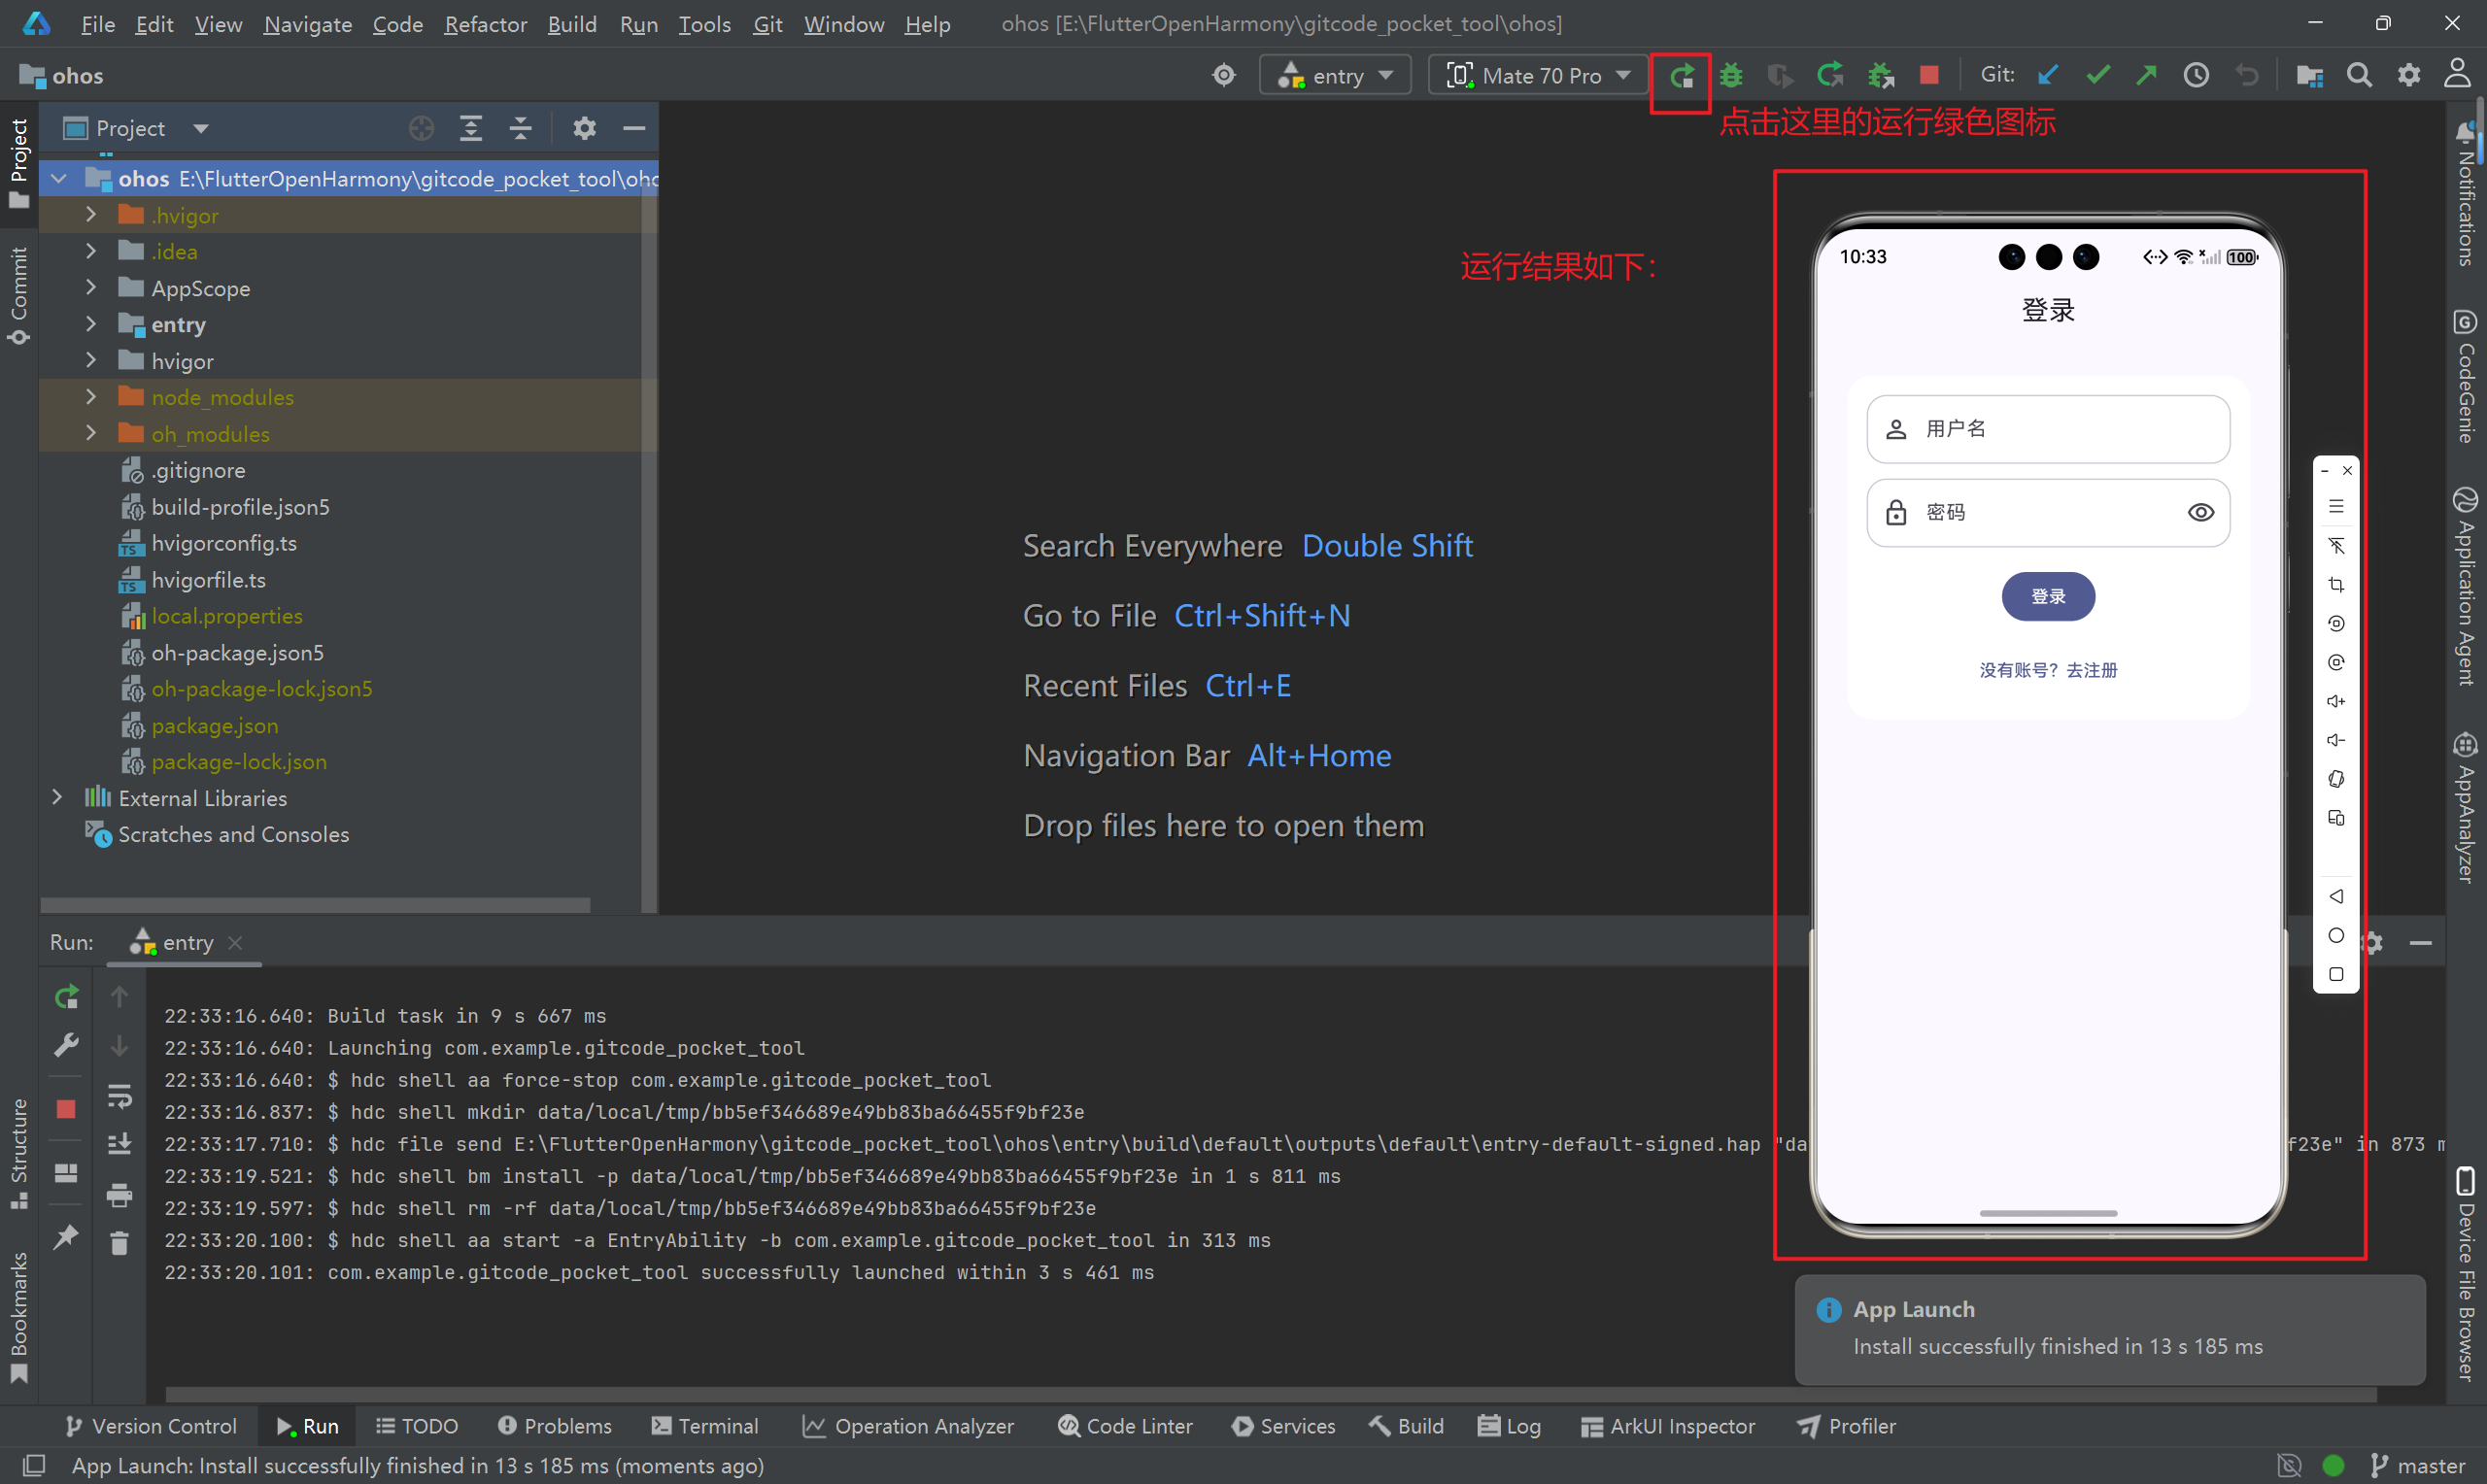Clear the Run console trash icon
Screen dimensions: 2487x1484
click(x=119, y=1243)
